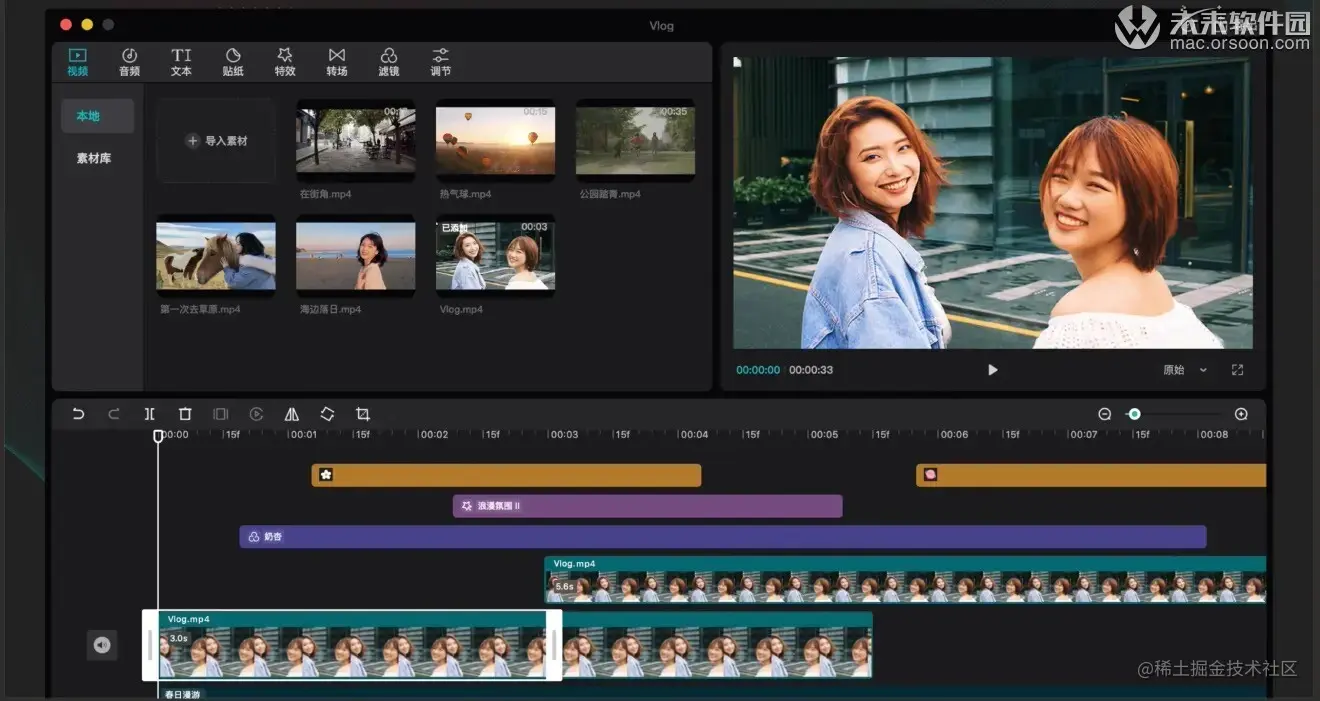Delete the selected clip with trash icon
Image resolution: width=1320 pixels, height=701 pixels.
point(185,414)
